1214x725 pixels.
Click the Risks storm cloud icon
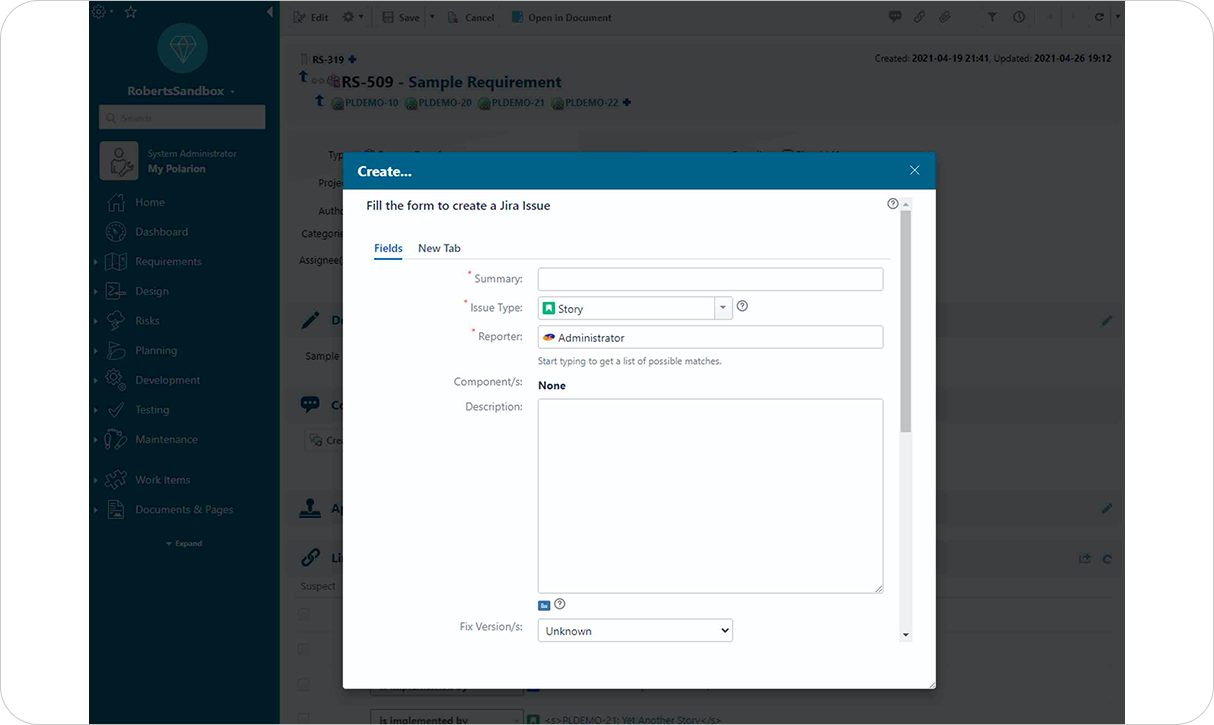116,321
